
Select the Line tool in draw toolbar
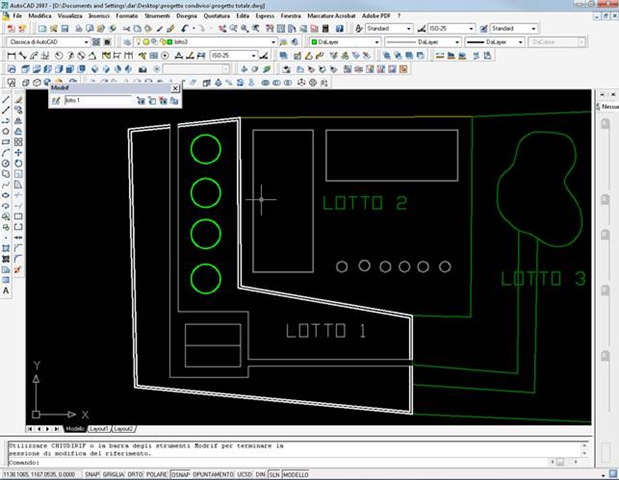(x=6, y=99)
